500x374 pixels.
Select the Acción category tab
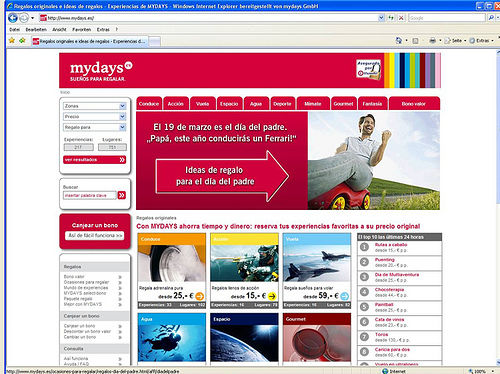pos(176,104)
